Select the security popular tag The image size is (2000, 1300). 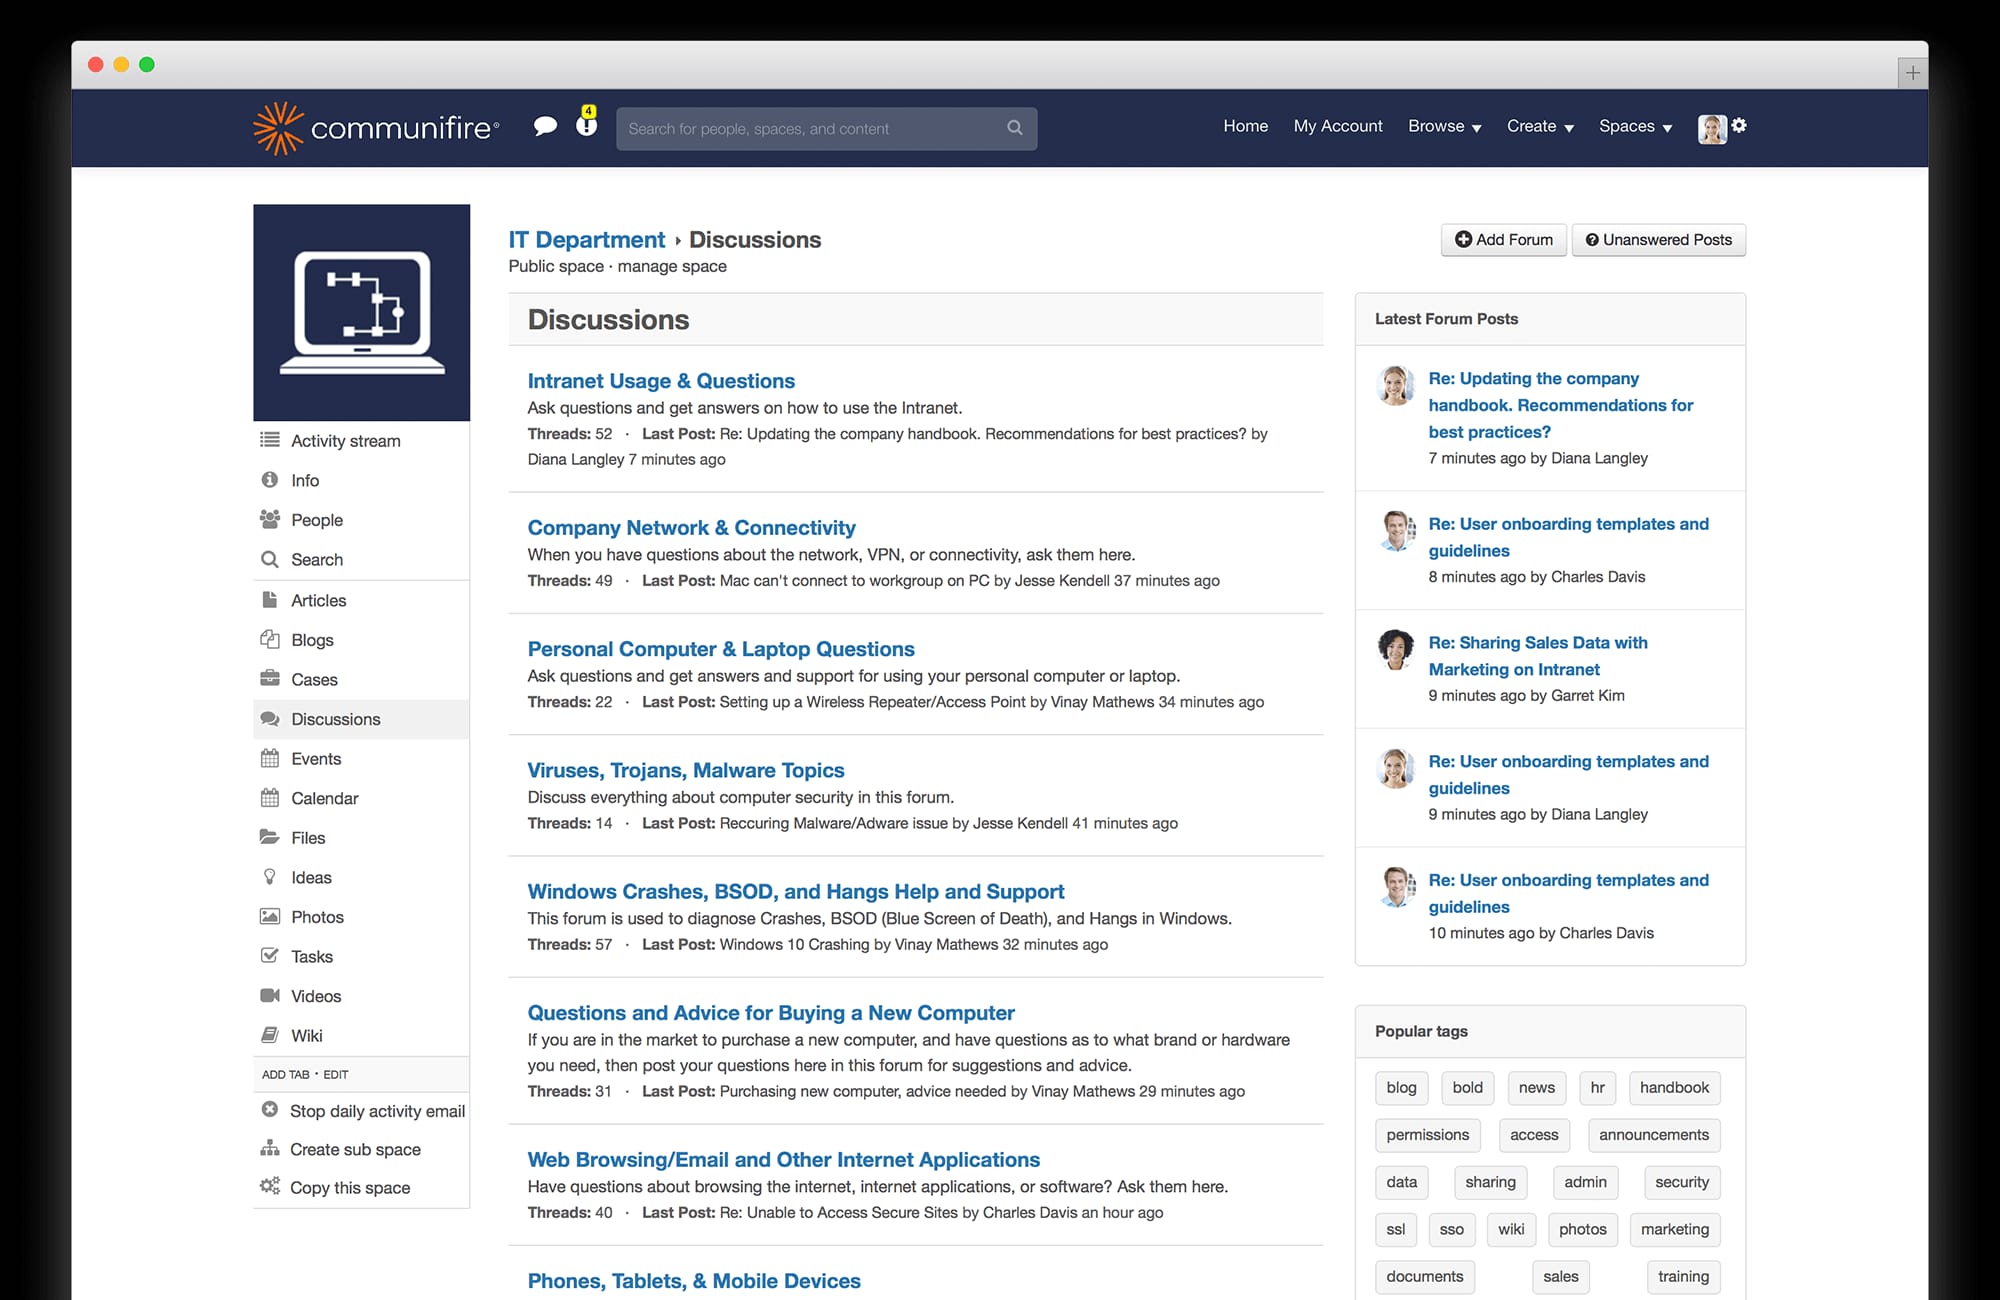tap(1682, 1182)
